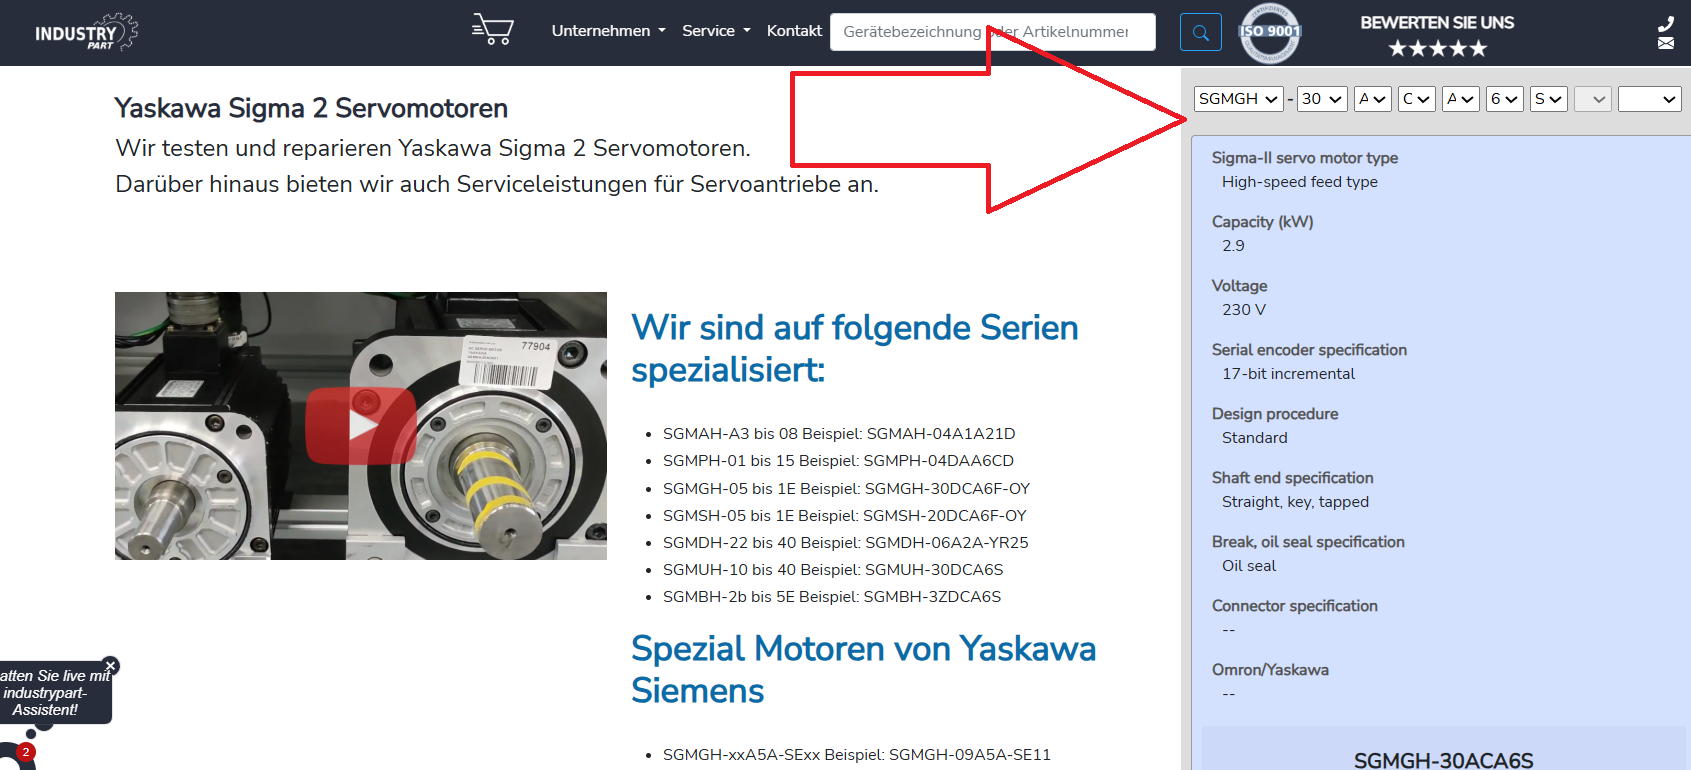Click the 'Serial encoder specification' label
The width and height of the screenshot is (1691, 770).
click(x=1309, y=350)
